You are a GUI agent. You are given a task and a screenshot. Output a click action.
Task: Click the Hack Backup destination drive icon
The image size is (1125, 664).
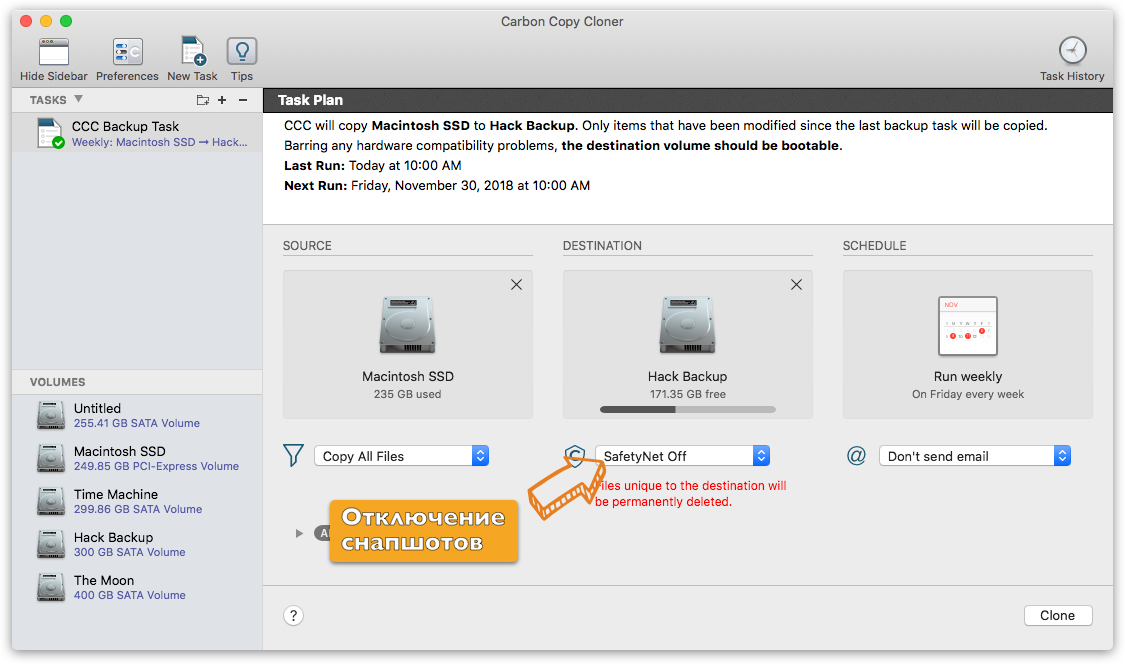pyautogui.click(x=687, y=324)
